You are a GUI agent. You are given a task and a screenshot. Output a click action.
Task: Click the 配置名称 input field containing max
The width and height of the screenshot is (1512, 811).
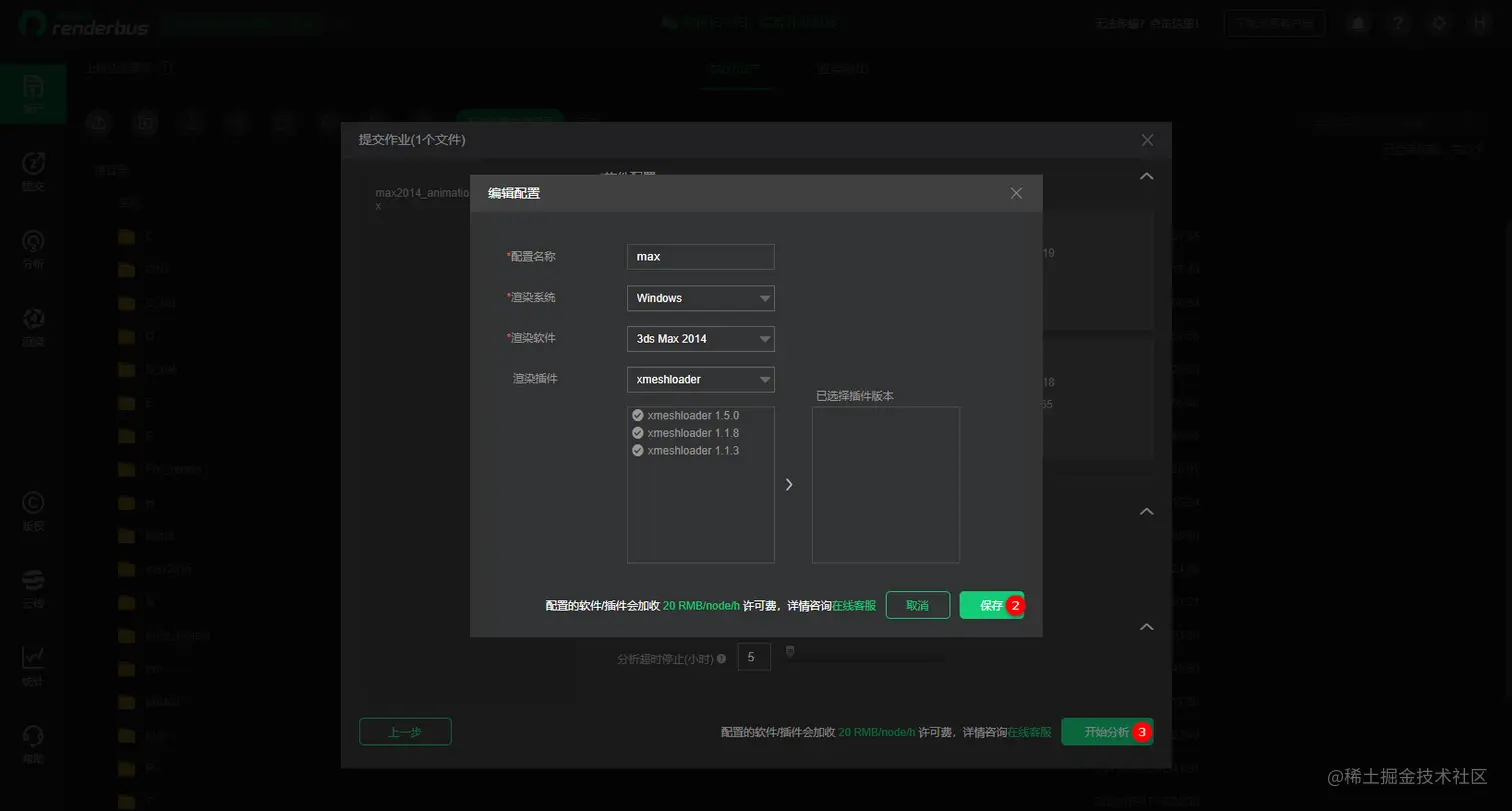coord(700,257)
